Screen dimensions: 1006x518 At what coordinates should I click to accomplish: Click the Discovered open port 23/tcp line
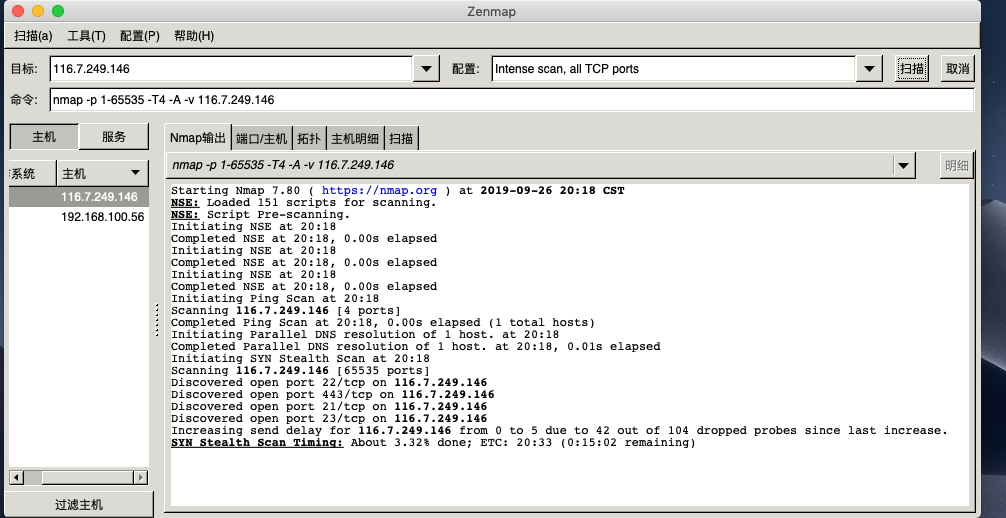[329, 419]
